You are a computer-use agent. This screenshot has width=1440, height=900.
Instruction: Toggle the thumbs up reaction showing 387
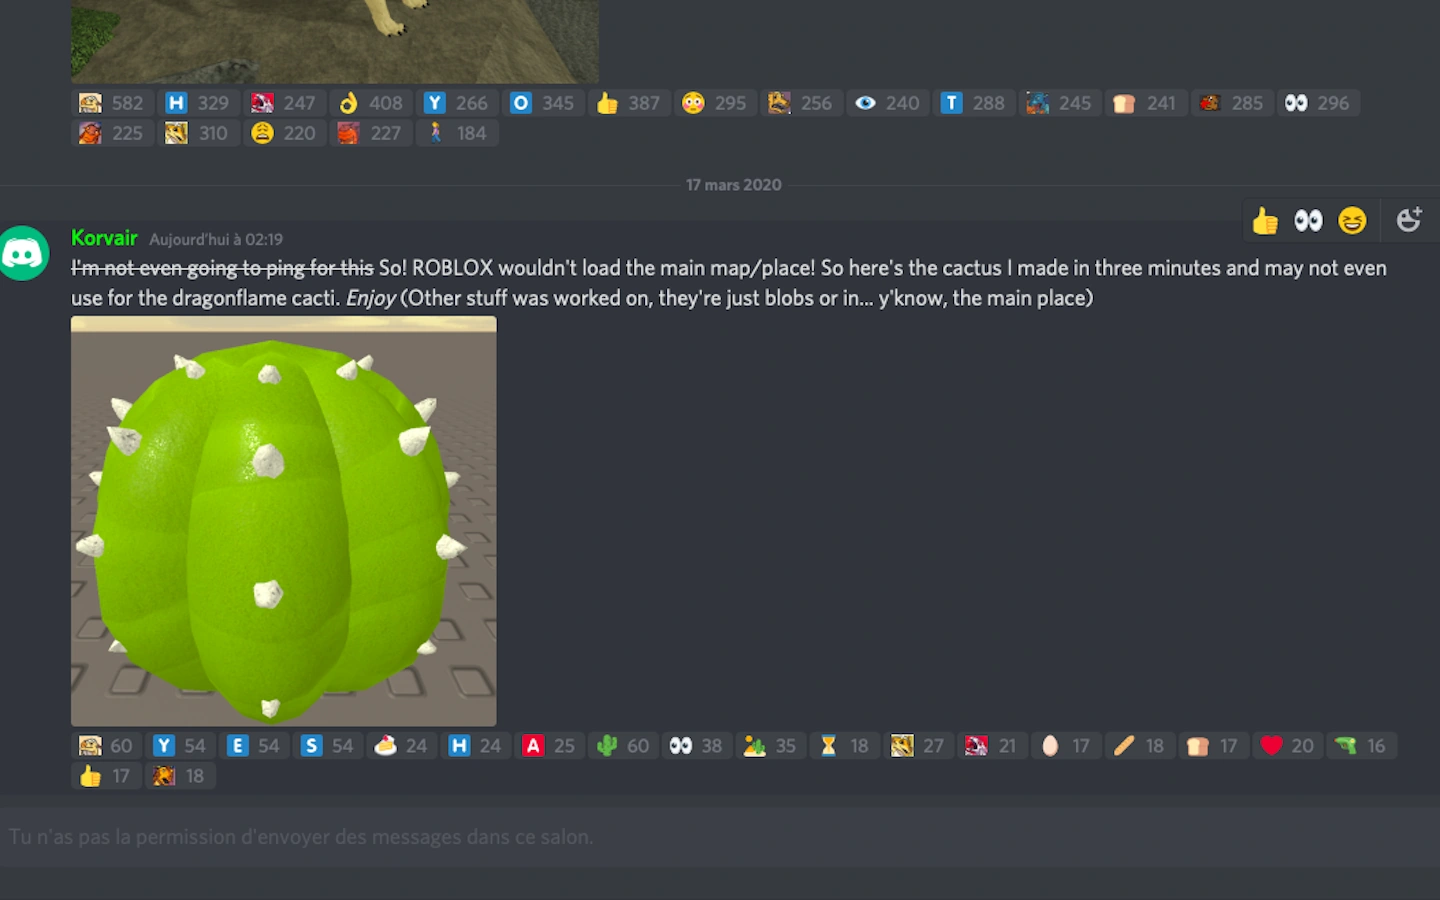click(630, 103)
